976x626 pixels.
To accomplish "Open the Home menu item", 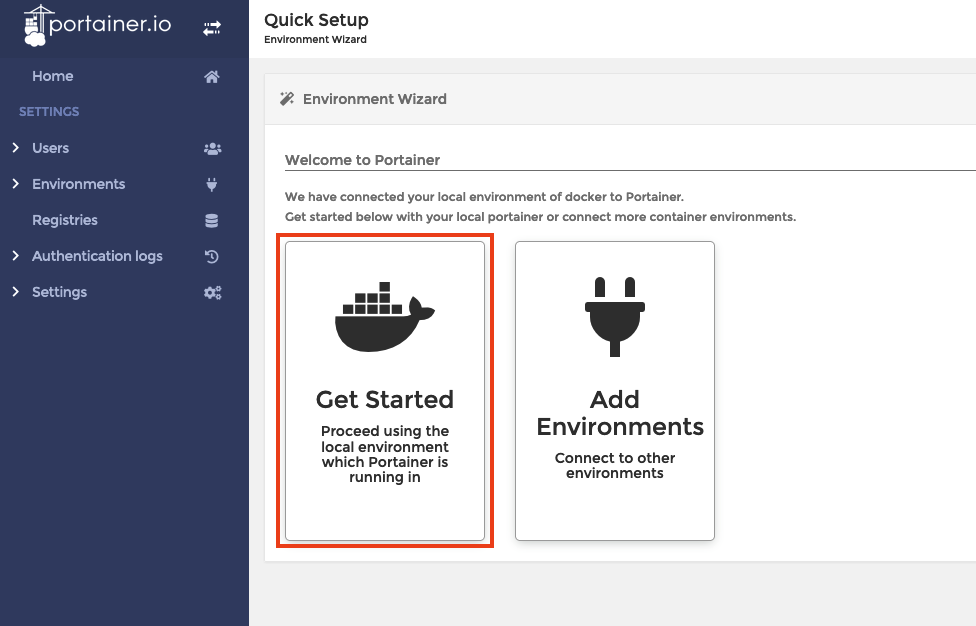I will pos(53,76).
